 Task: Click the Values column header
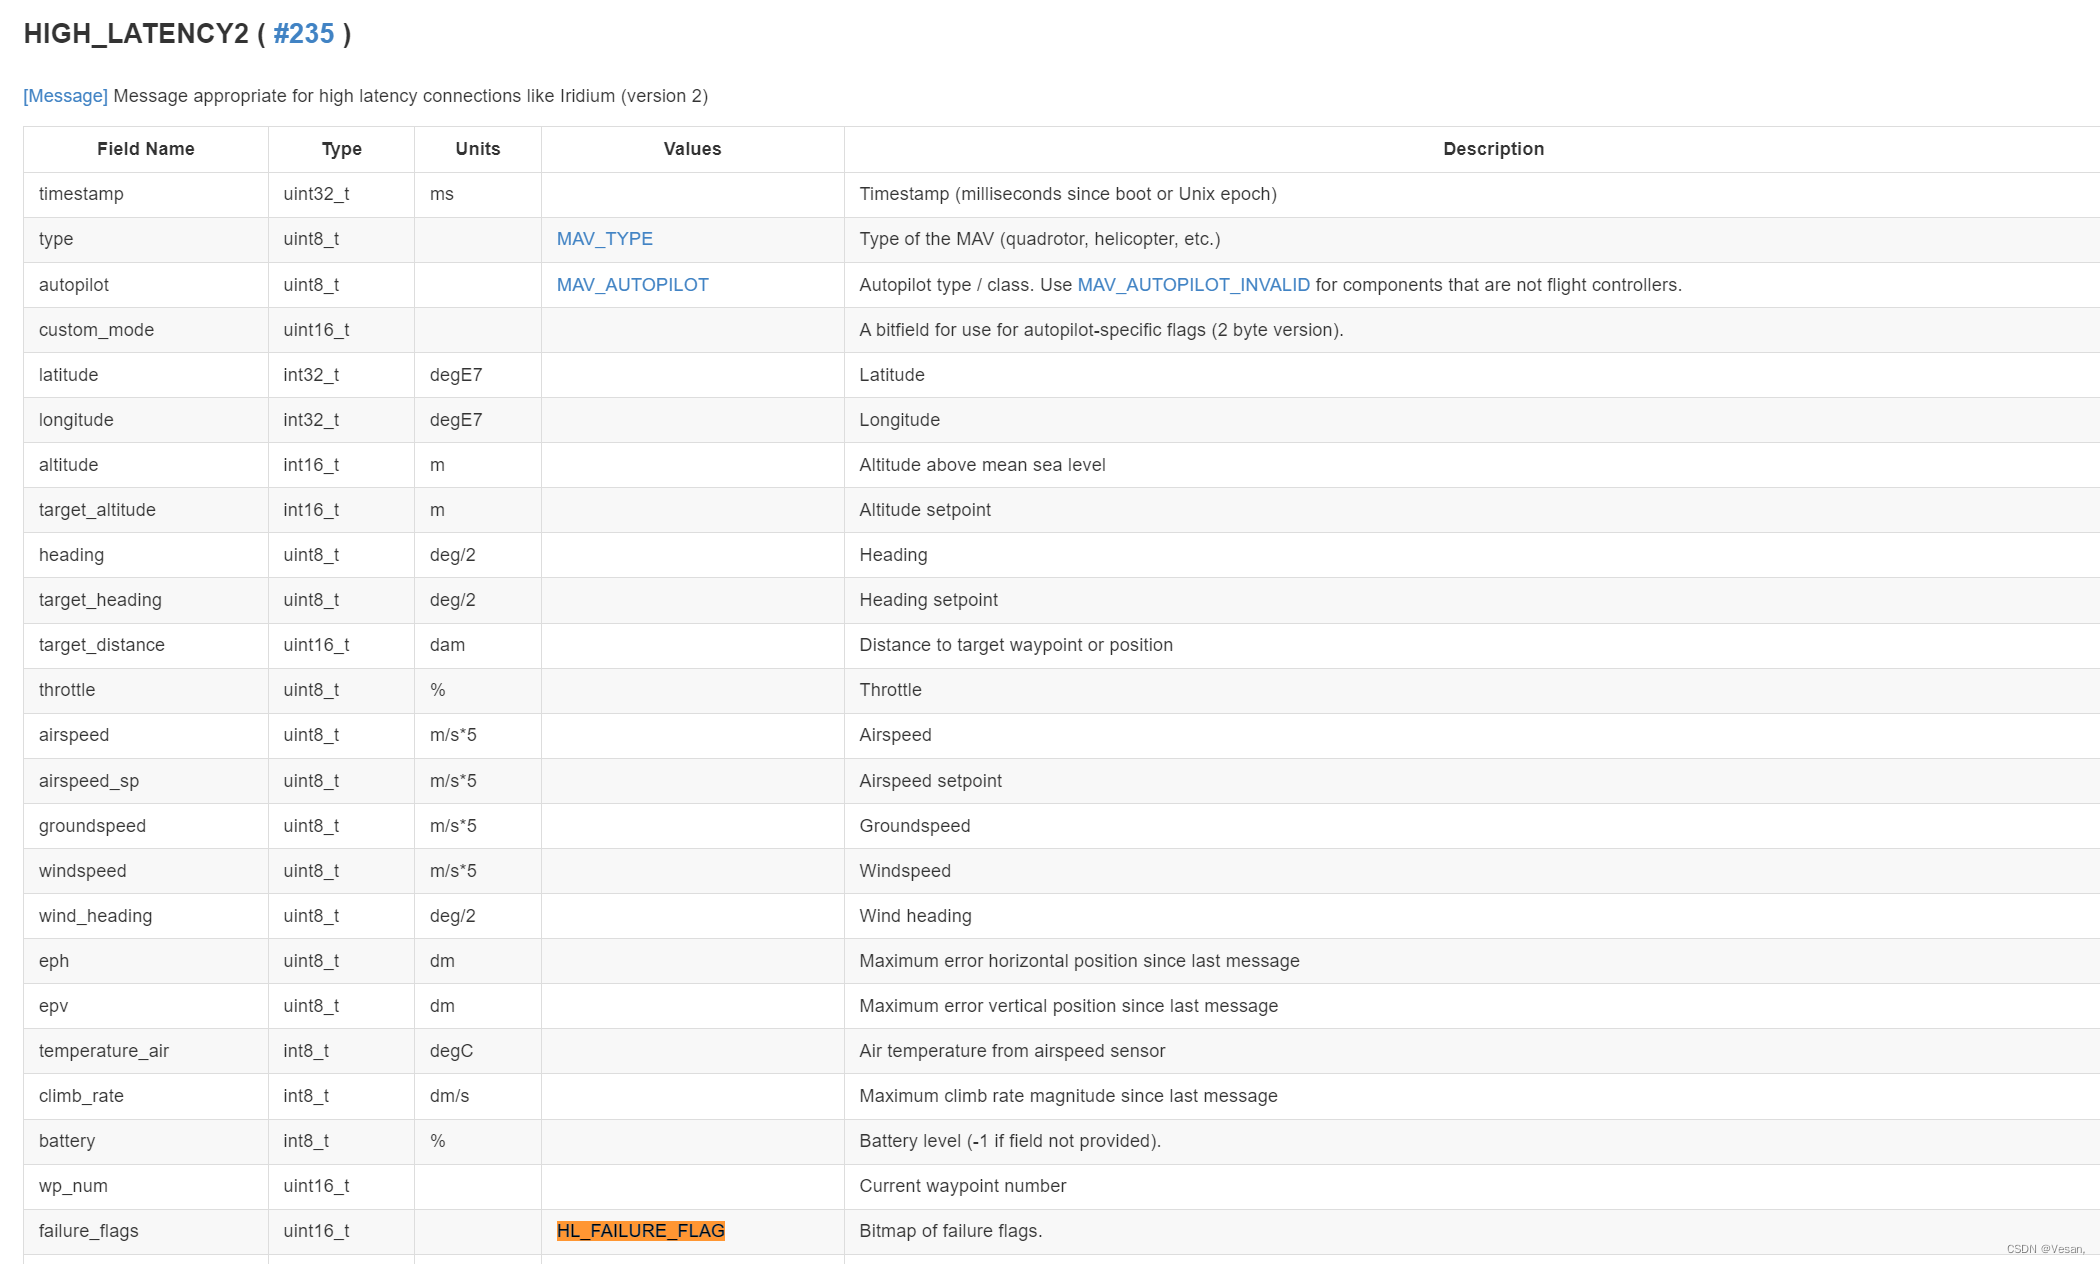pyautogui.click(x=692, y=149)
